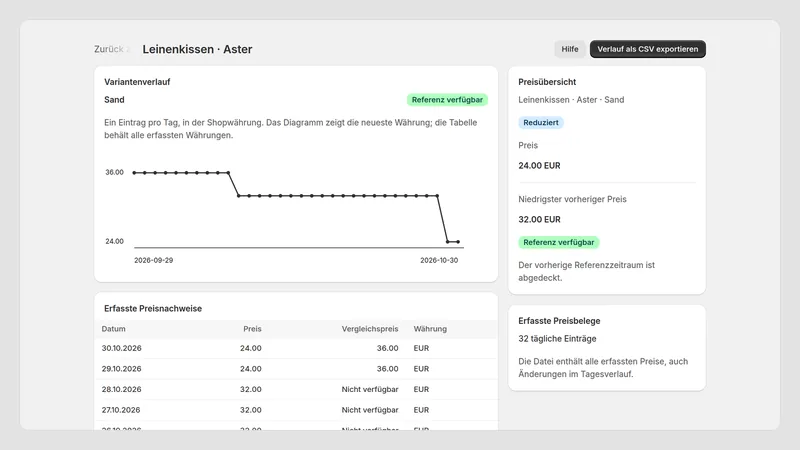This screenshot has width=800, height=450.
Task: Click the Variantenverlauf heading
Action: click(137, 82)
